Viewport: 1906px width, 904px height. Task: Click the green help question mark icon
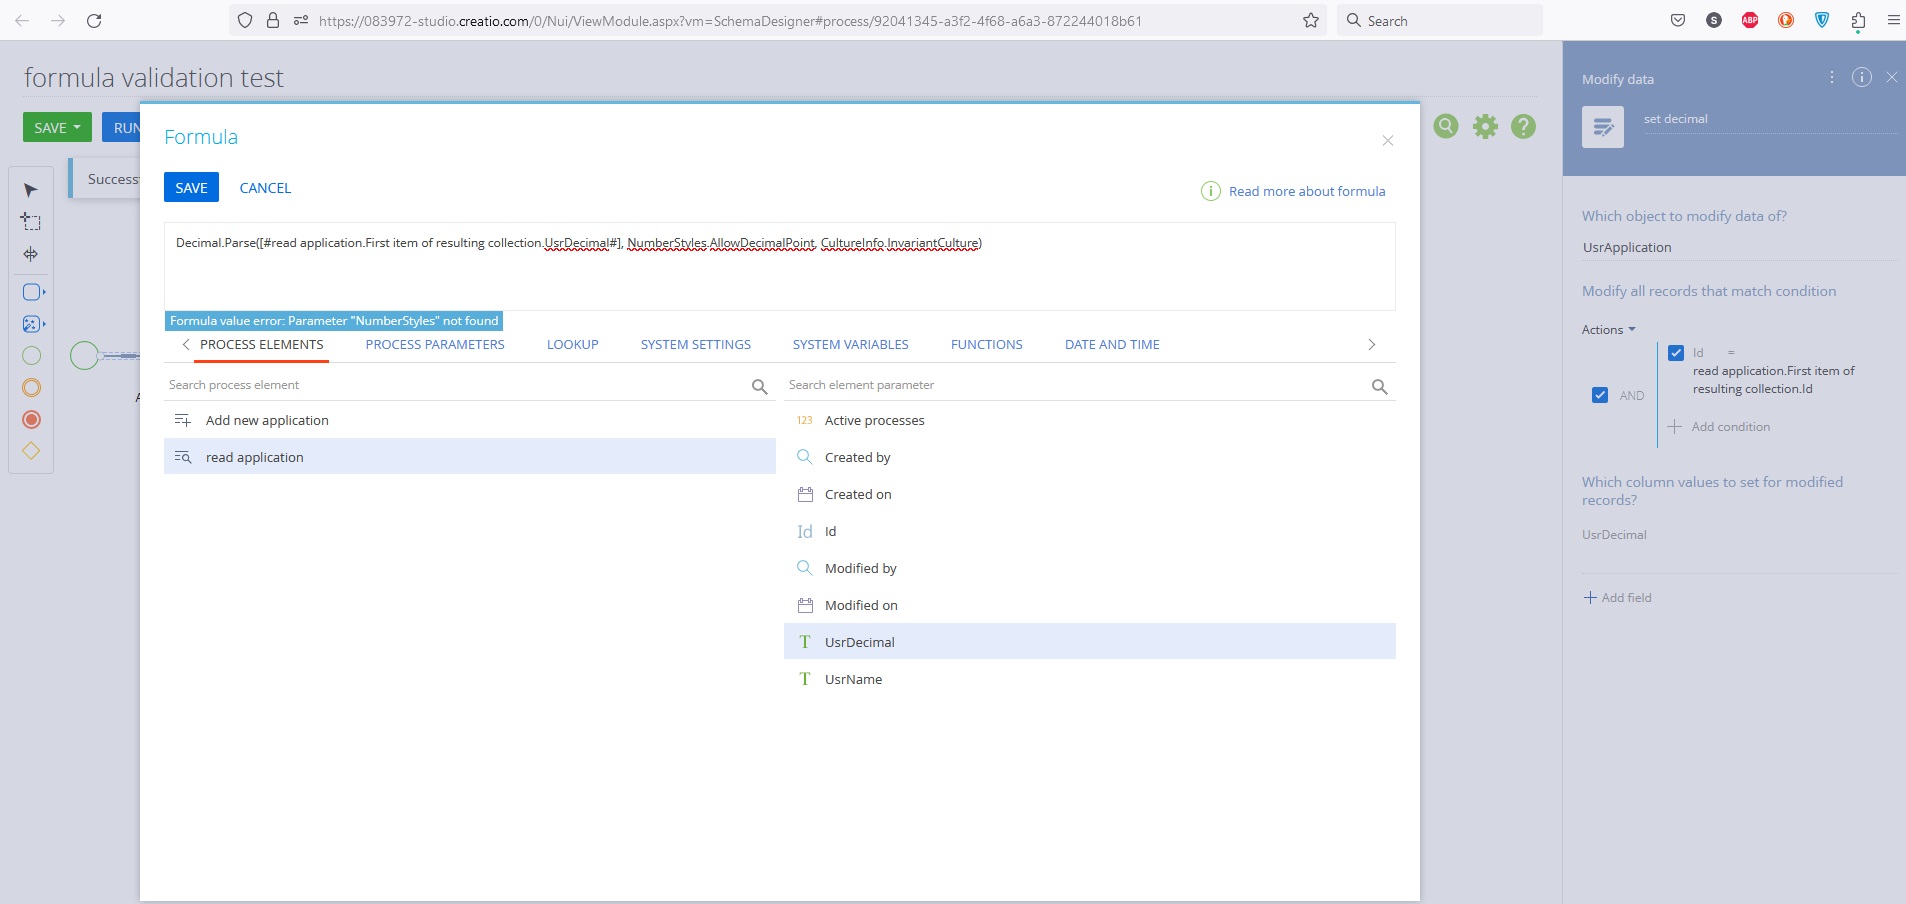[1523, 126]
